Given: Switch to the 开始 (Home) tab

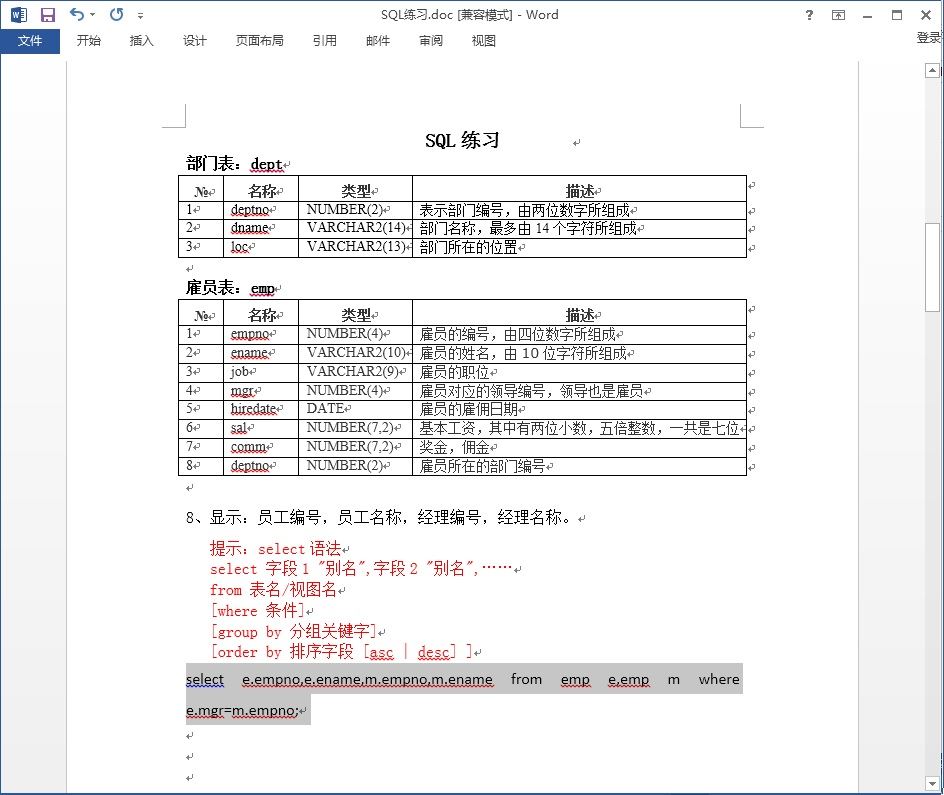Looking at the screenshot, I should click(88, 40).
